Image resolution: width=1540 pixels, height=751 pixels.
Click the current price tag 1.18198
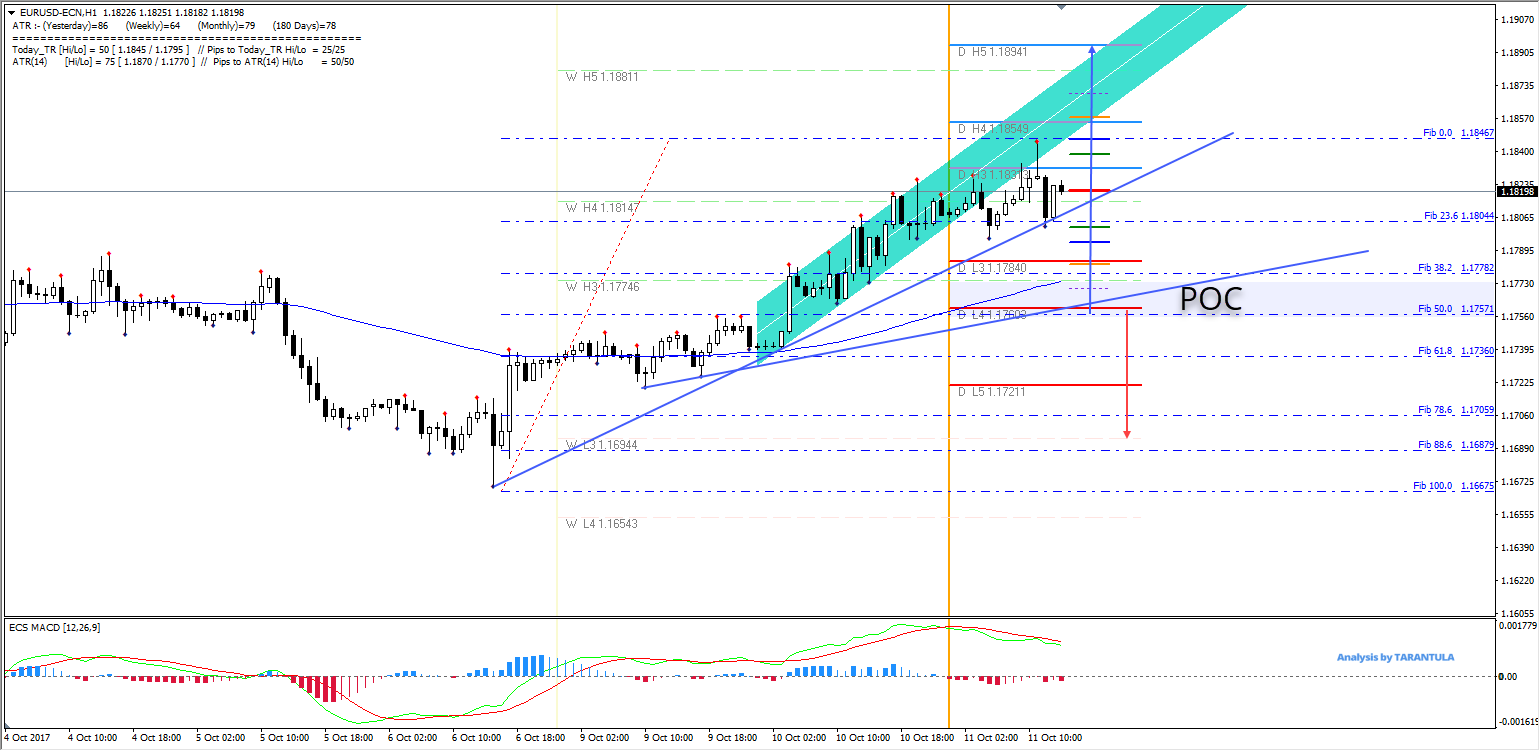(1517, 191)
